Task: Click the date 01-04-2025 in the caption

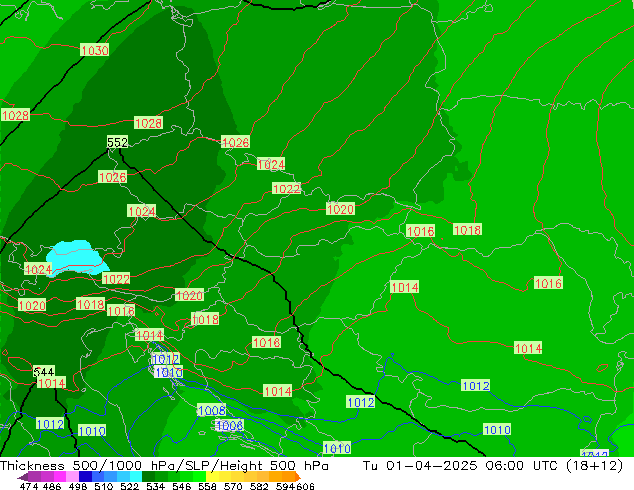Action: pos(432,466)
